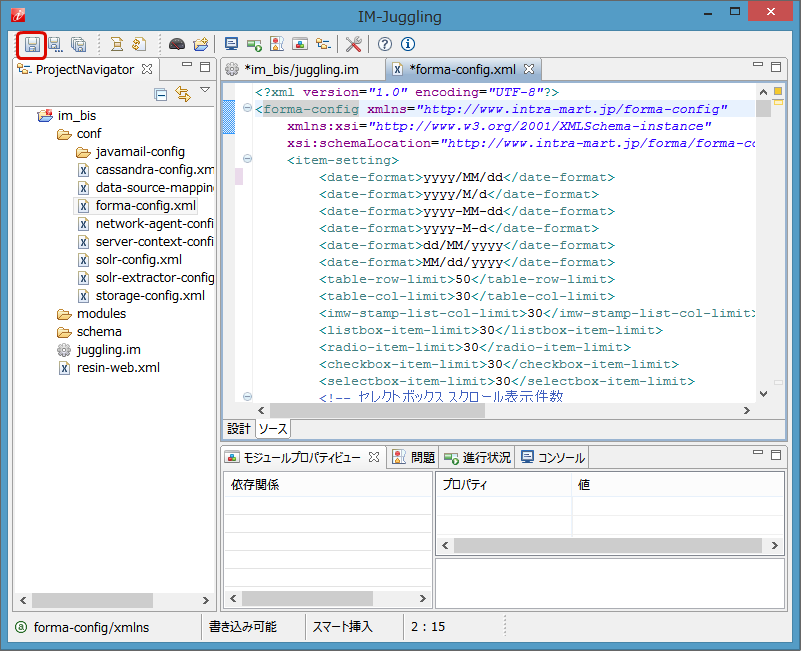Open the ProjectNavigator view menu triangle

[x=205, y=90]
